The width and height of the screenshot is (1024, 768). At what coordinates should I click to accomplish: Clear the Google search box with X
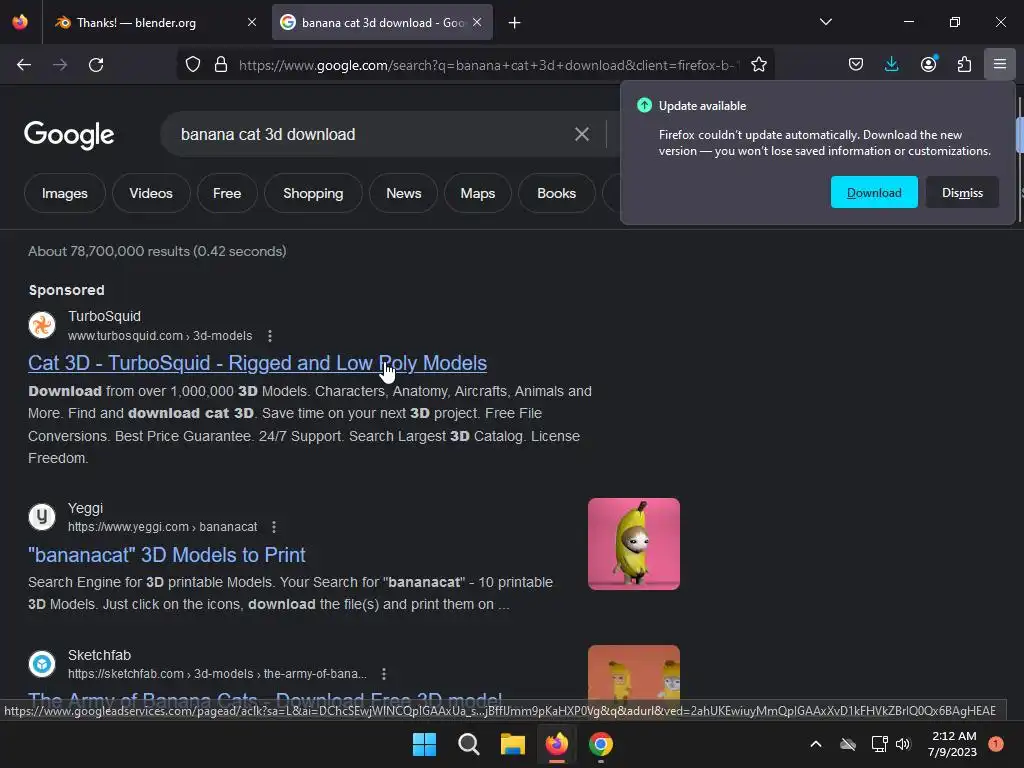[x=581, y=135]
